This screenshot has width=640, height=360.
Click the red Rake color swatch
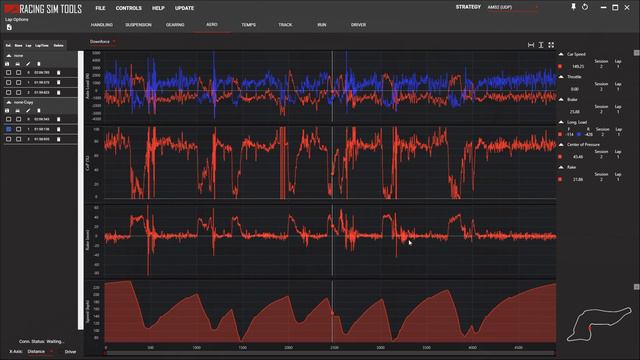click(x=560, y=179)
